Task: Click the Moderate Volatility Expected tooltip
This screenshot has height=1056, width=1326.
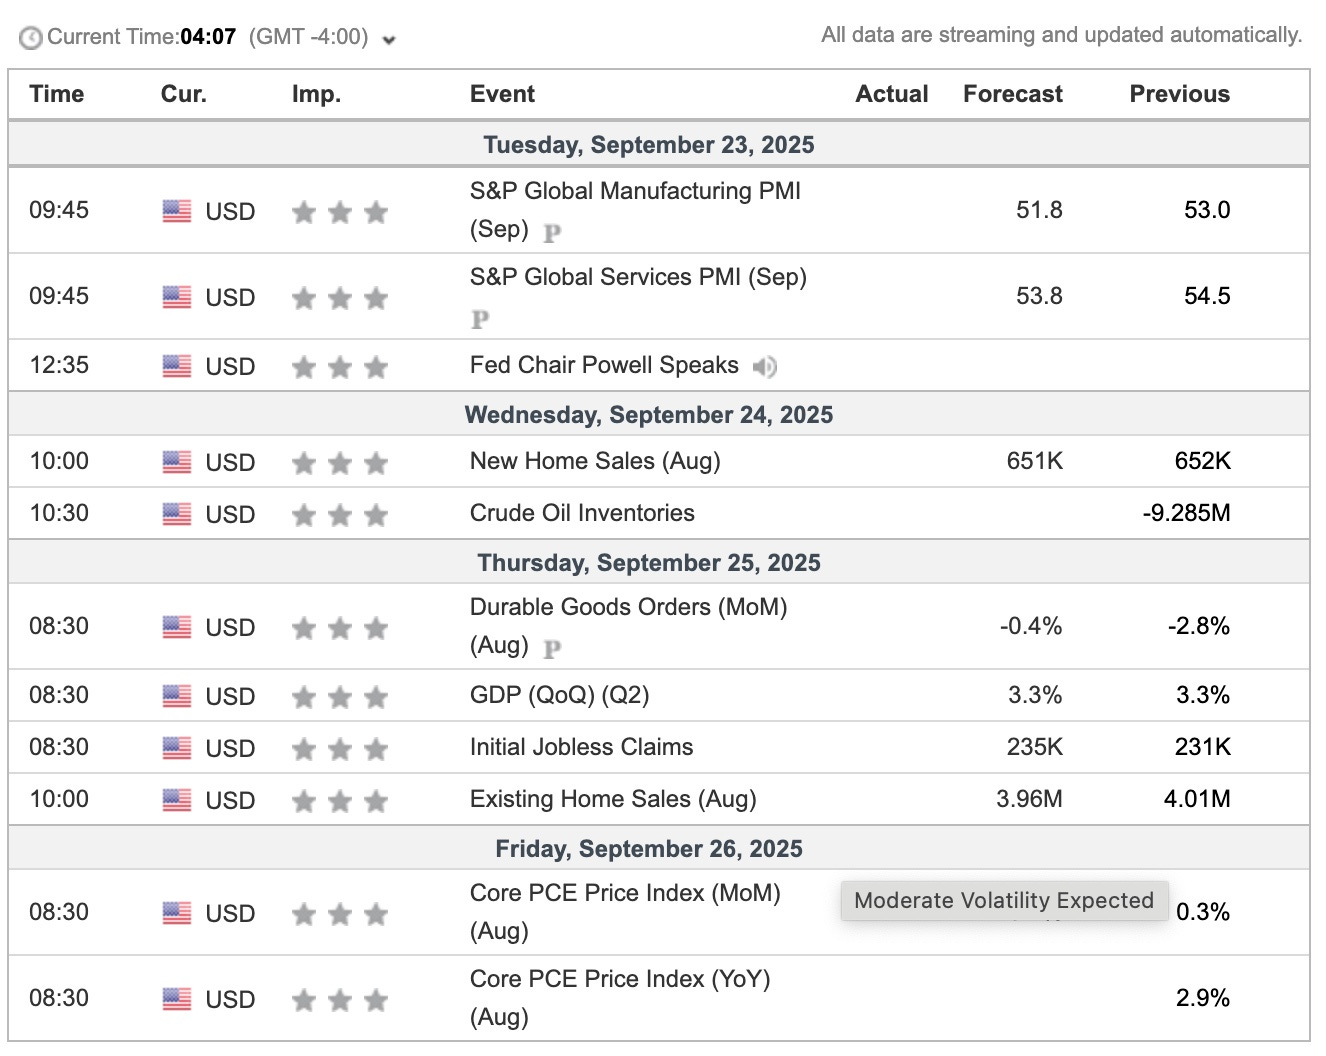Action: [x=1003, y=900]
